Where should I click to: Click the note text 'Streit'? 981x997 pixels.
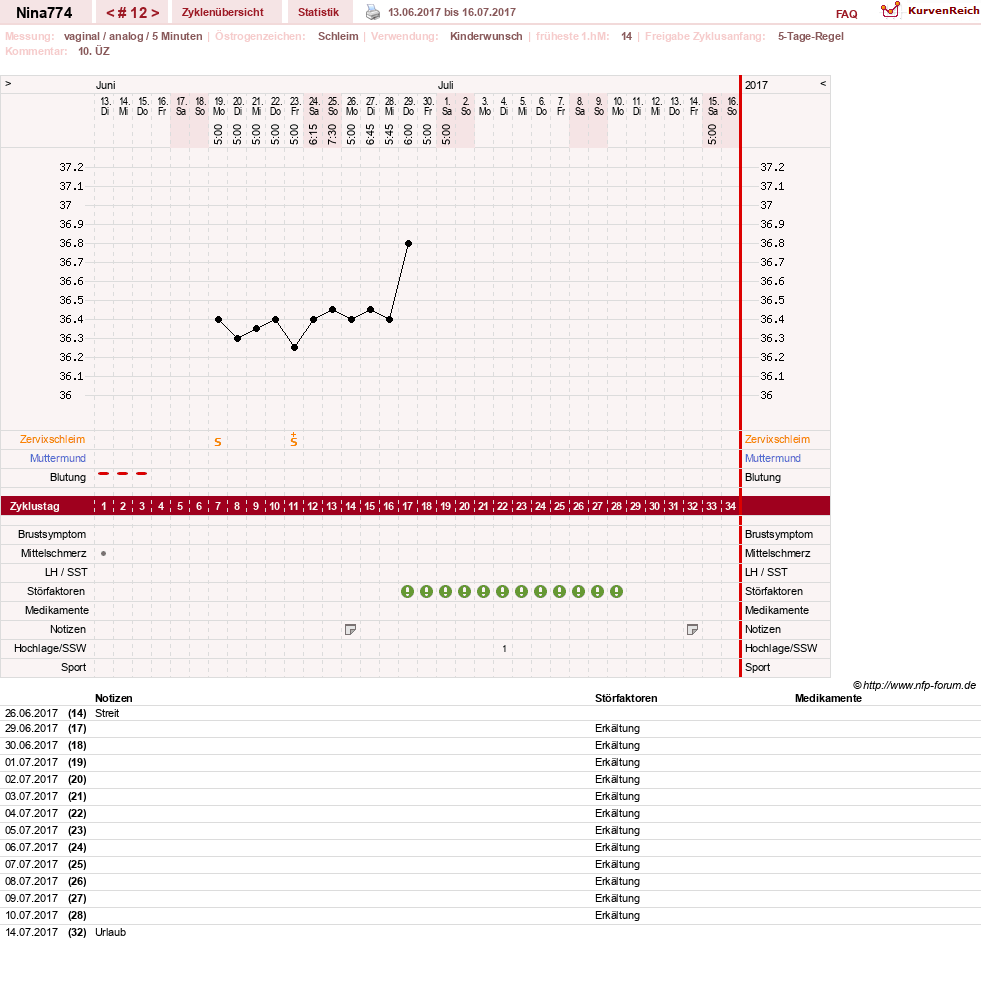(x=107, y=713)
